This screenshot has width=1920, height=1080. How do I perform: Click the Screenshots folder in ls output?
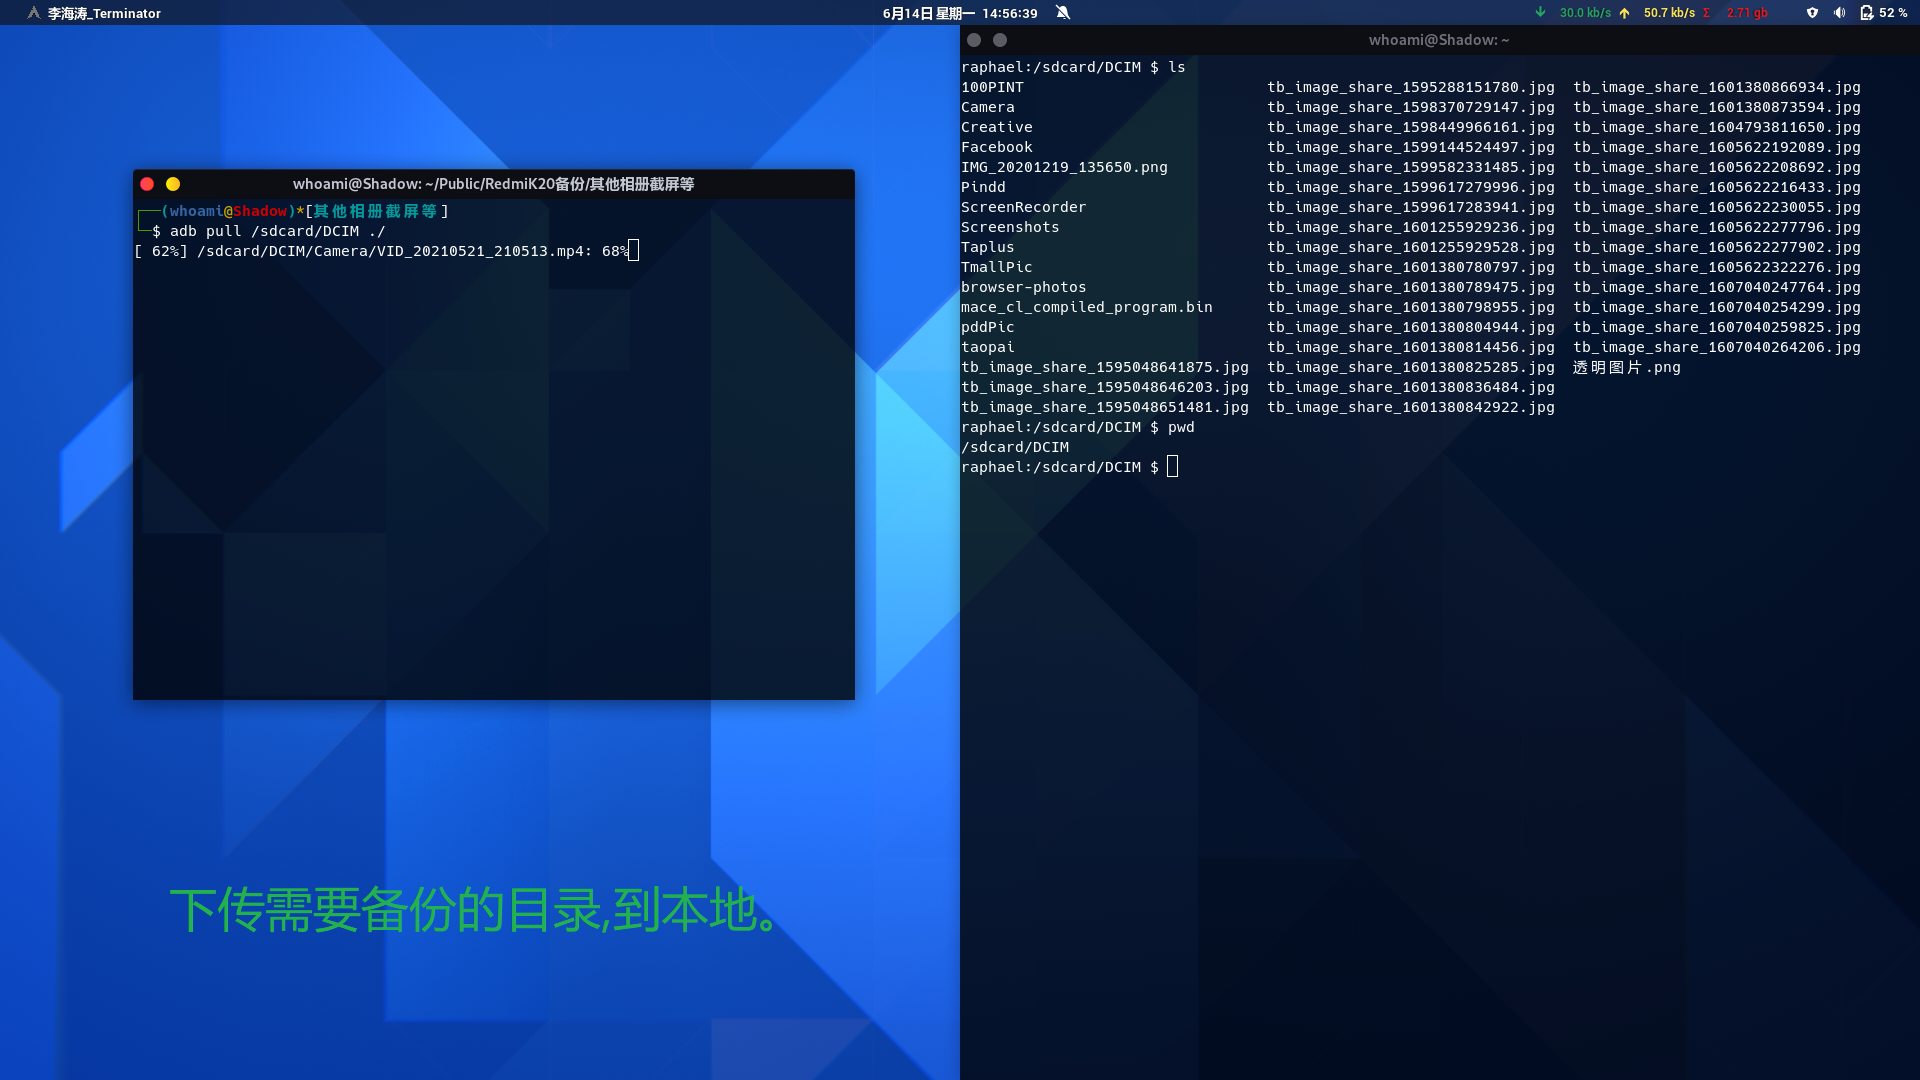click(1009, 227)
